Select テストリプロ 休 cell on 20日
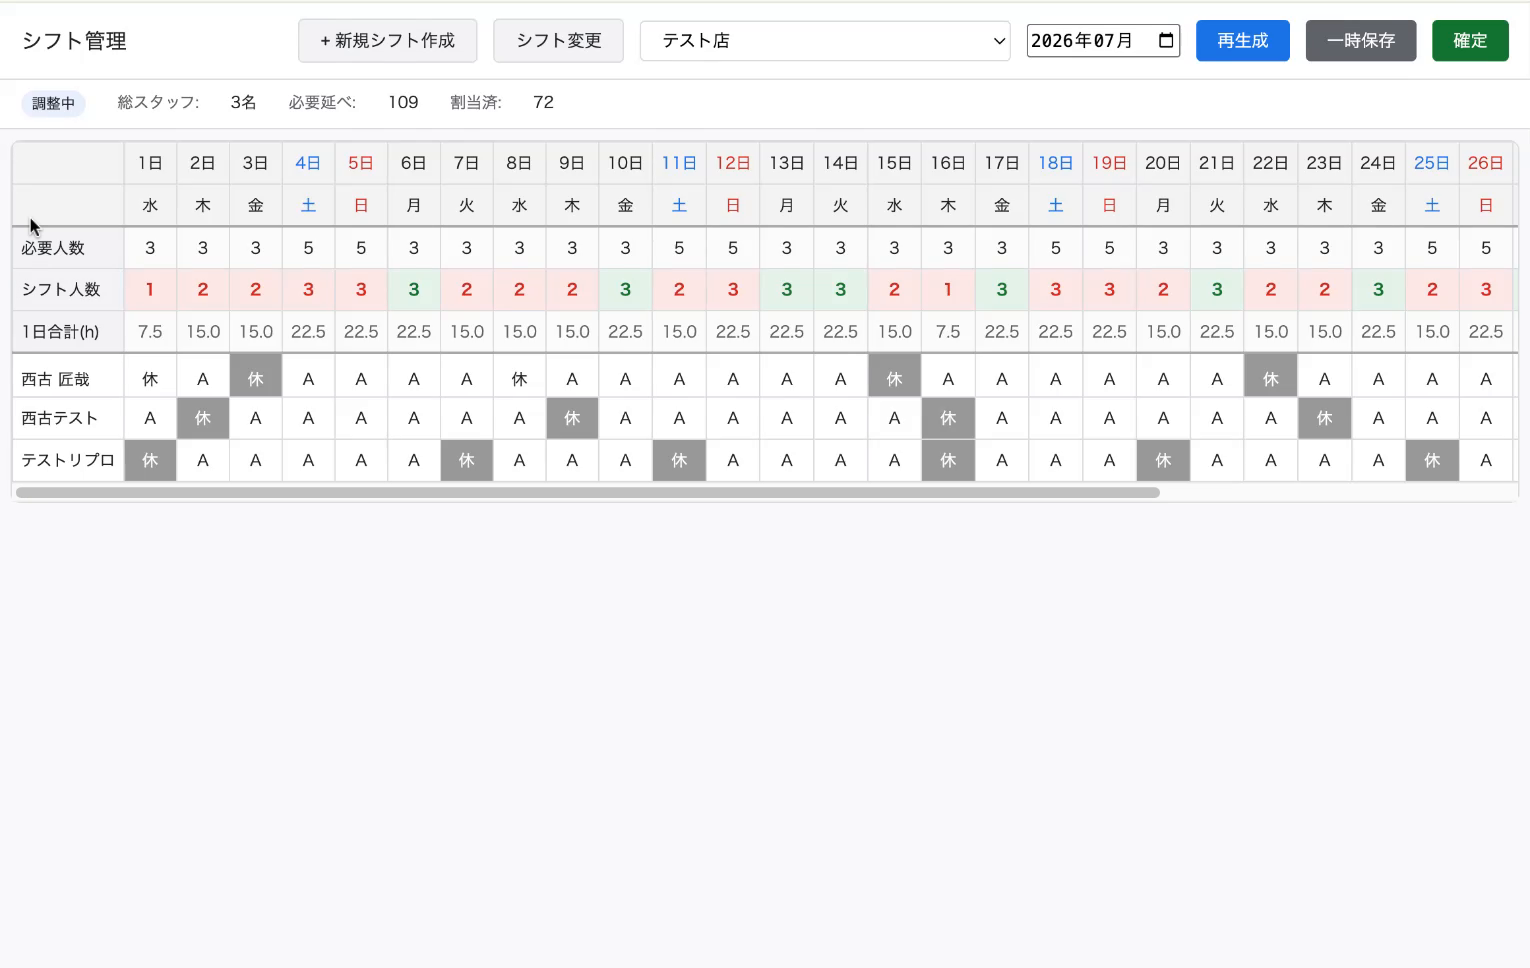Screen dimensions: 1530x968 coord(1163,460)
